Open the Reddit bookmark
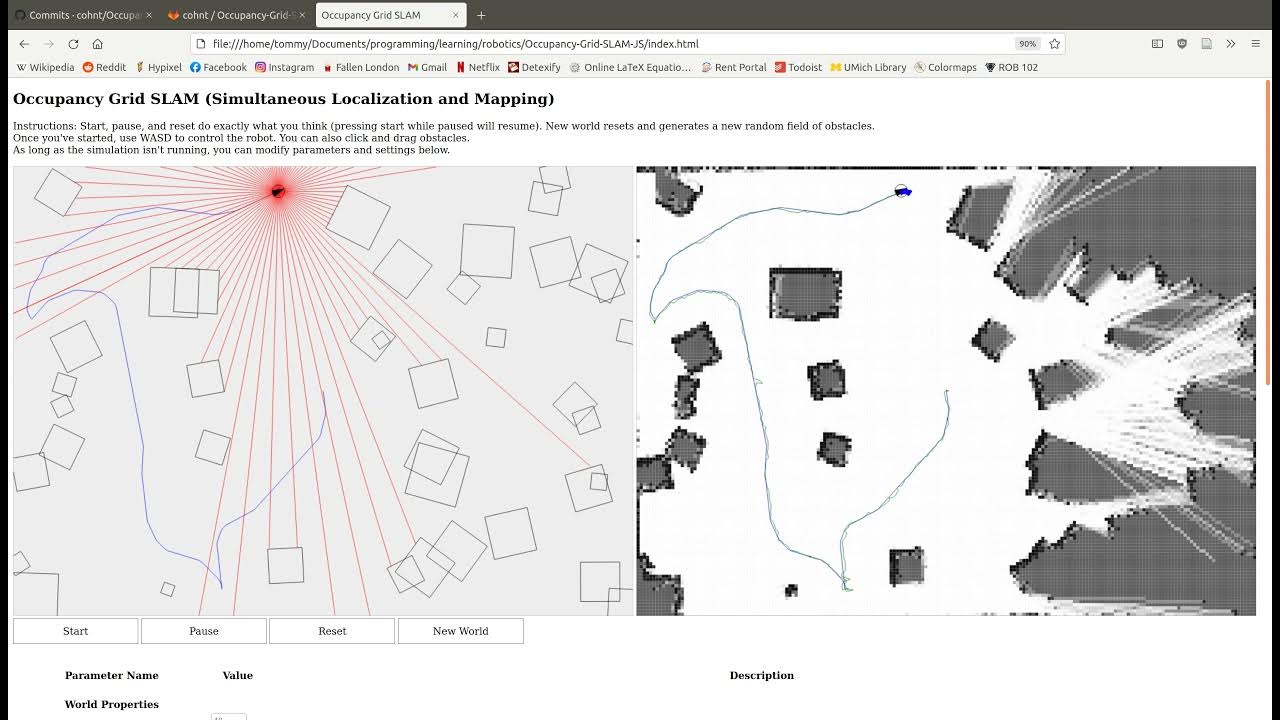Image resolution: width=1280 pixels, height=720 pixels. pos(104,67)
